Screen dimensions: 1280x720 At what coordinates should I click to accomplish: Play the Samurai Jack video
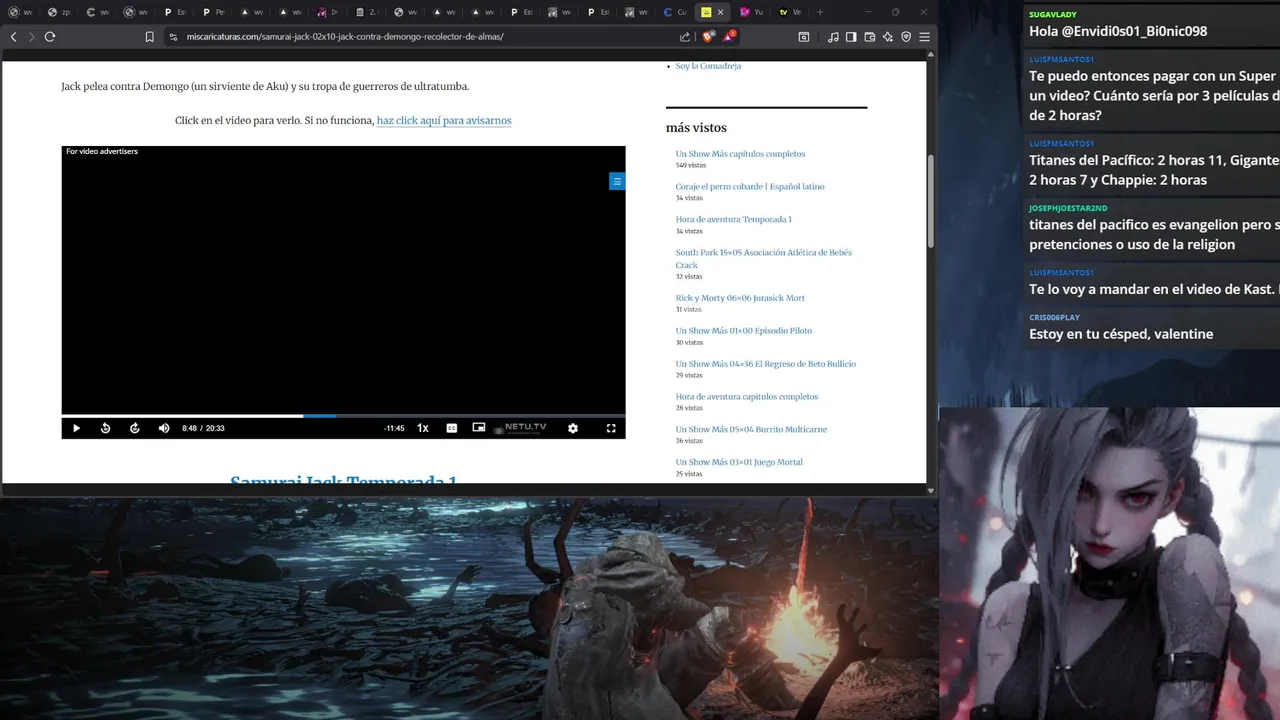click(x=76, y=428)
